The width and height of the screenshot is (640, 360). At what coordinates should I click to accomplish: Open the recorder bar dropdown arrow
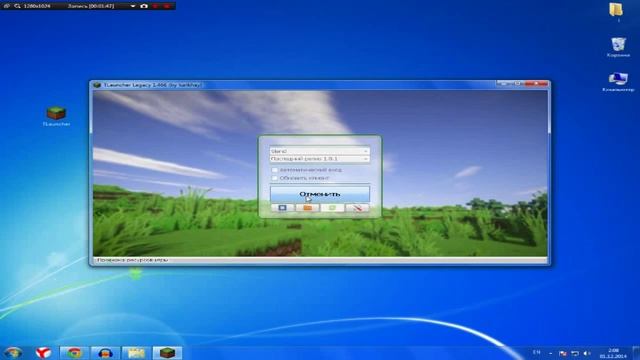tap(133, 6)
